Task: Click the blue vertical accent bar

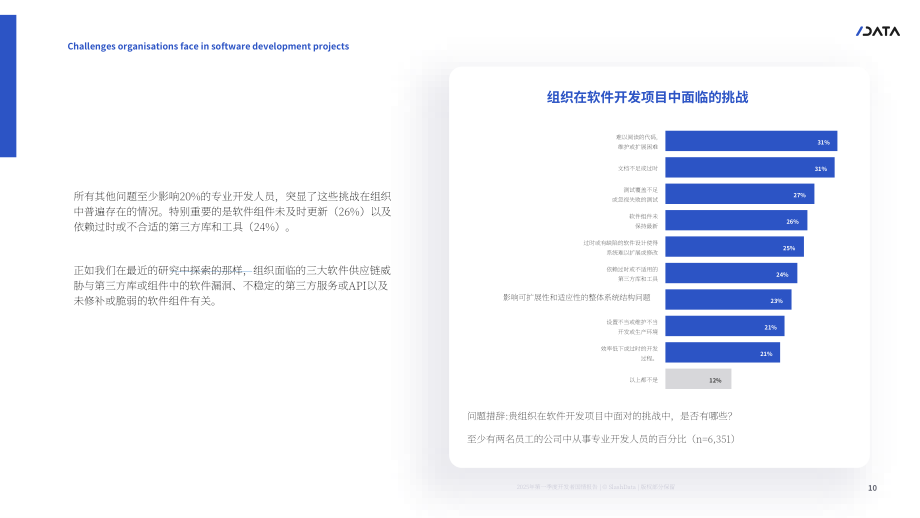Action: tap(8, 86)
